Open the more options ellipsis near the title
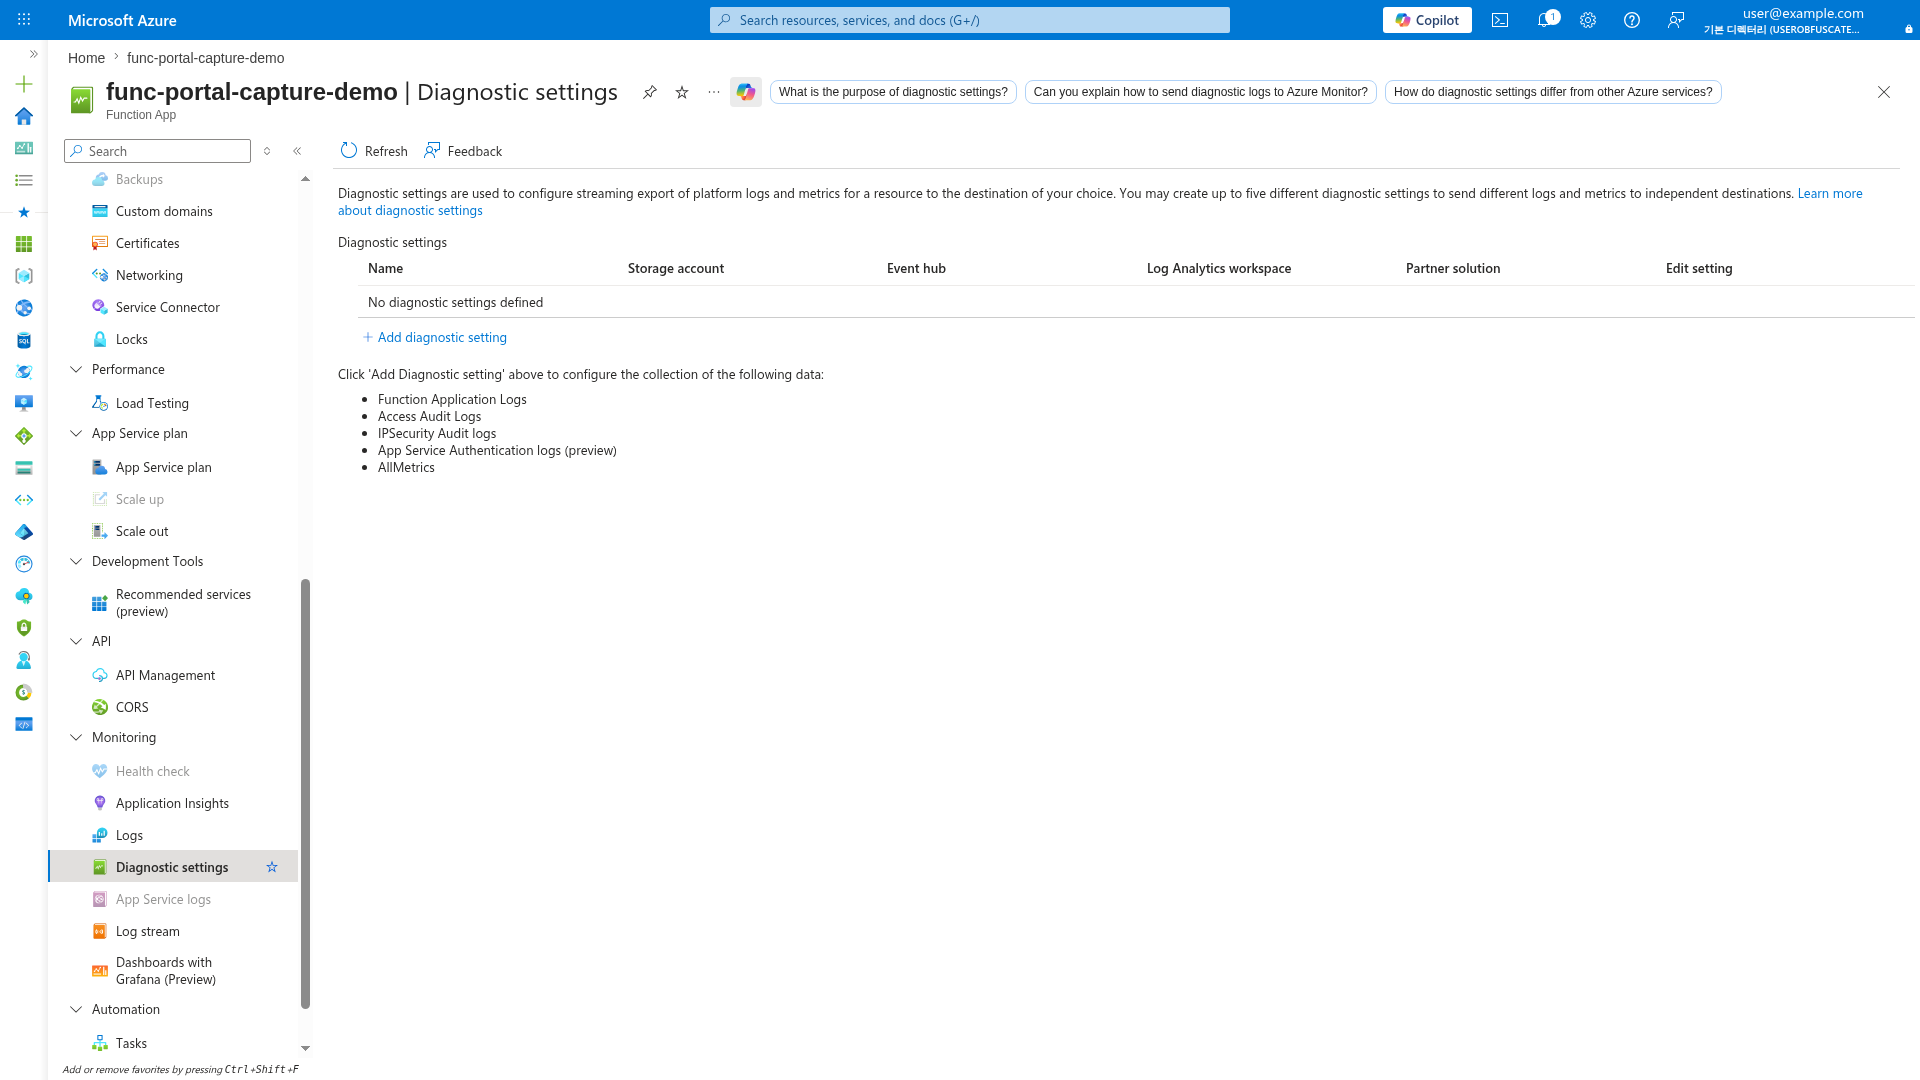 click(714, 92)
